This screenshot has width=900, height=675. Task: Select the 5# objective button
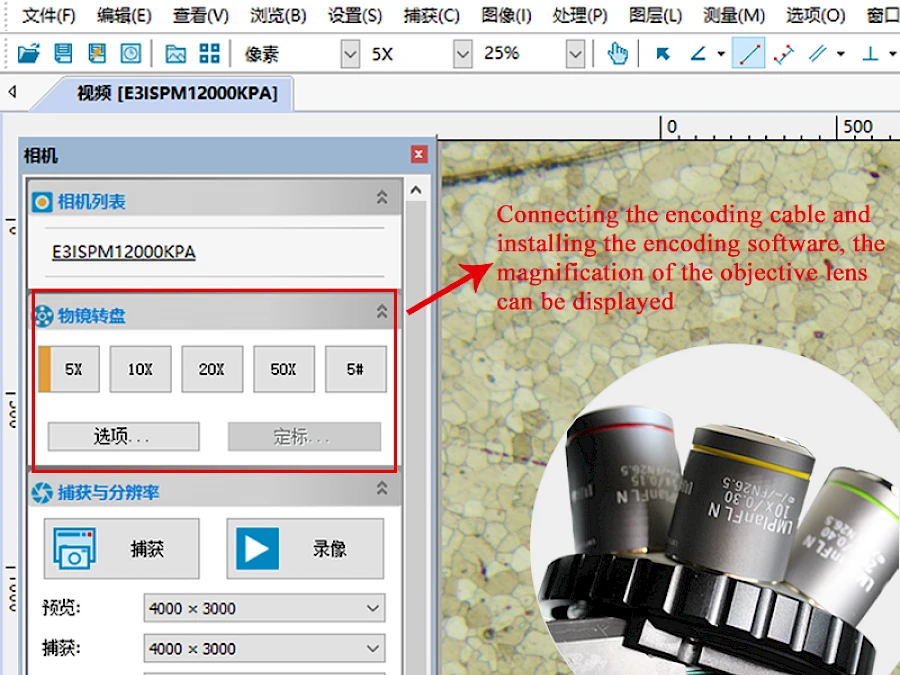[x=356, y=368]
